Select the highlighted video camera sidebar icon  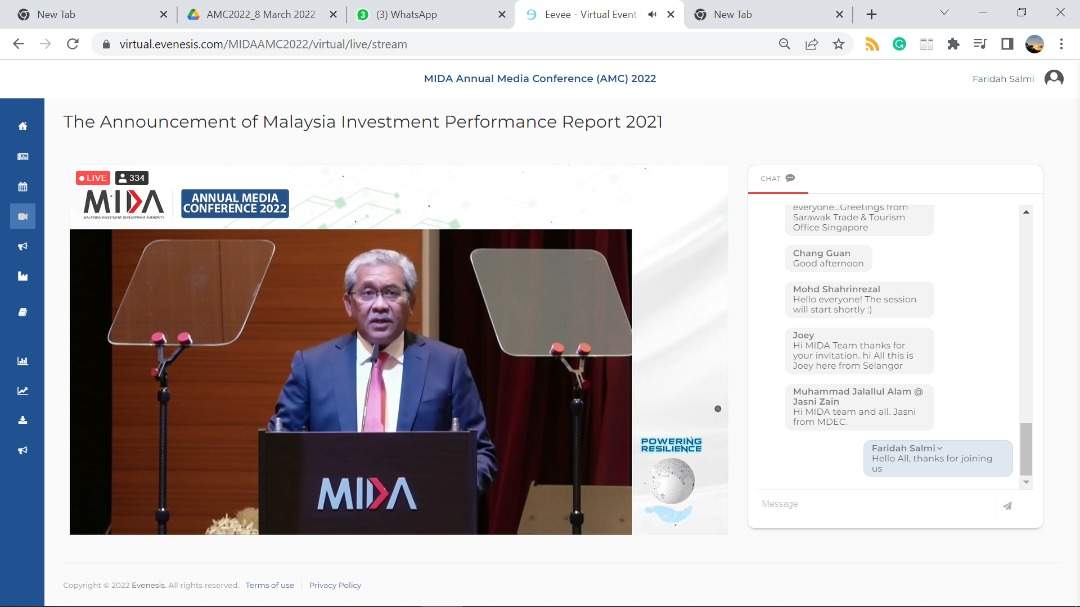pyautogui.click(x=23, y=216)
